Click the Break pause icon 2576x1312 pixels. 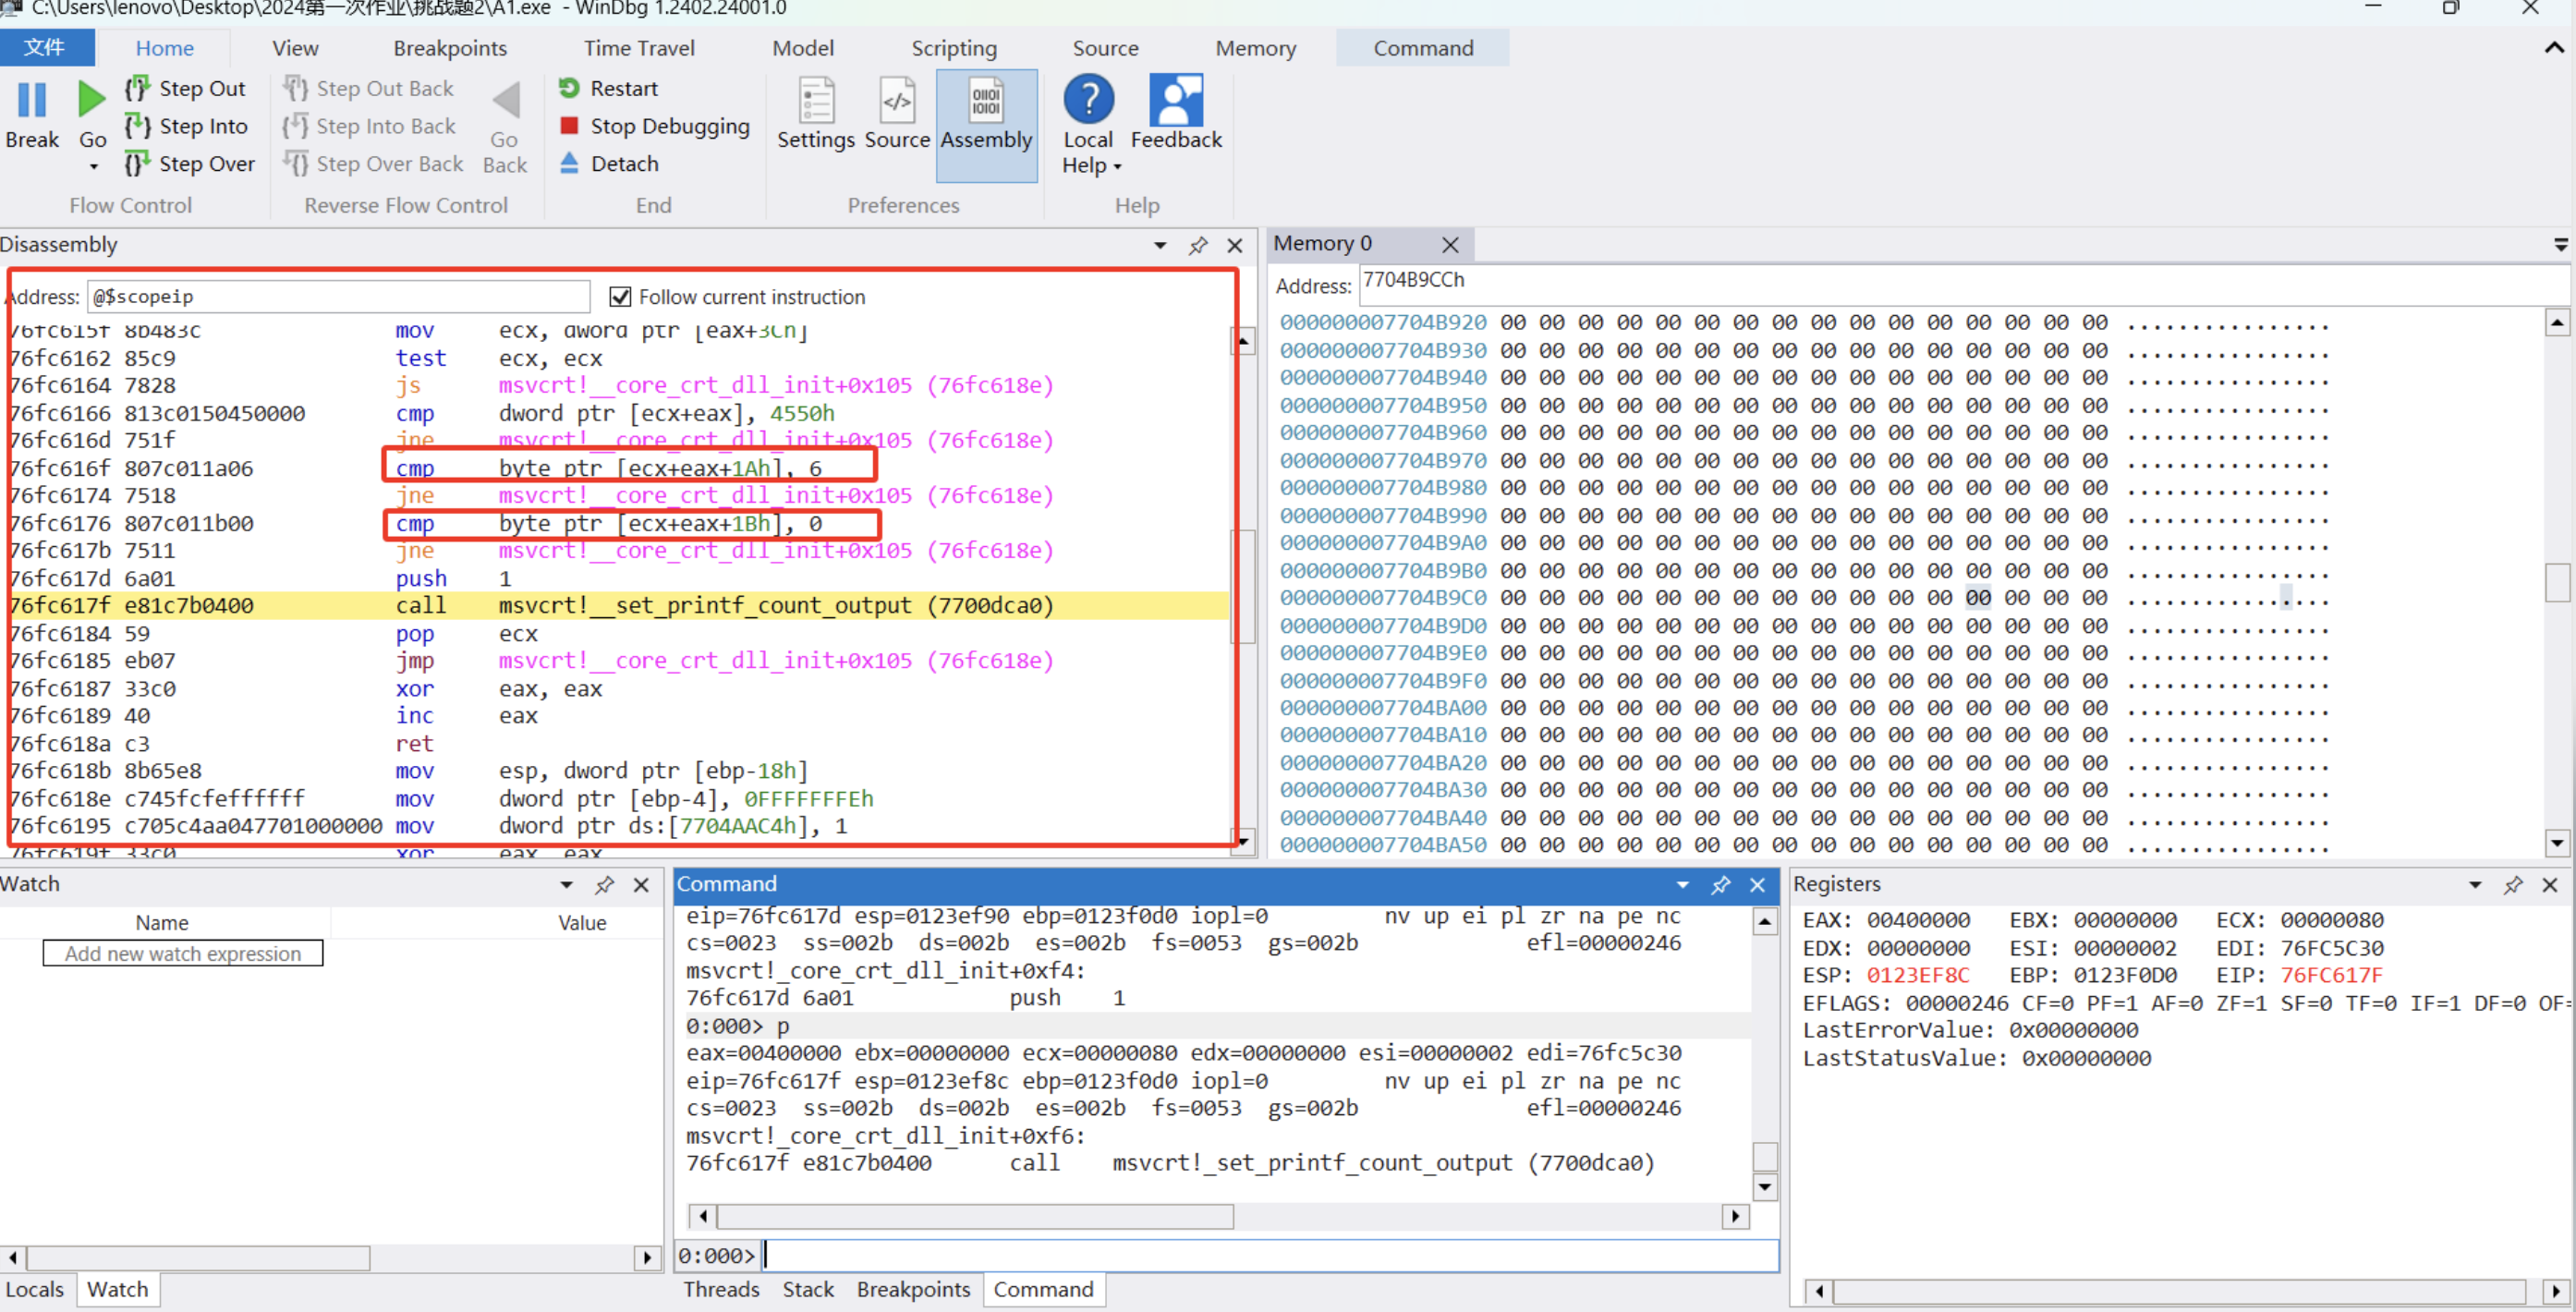click(x=32, y=101)
